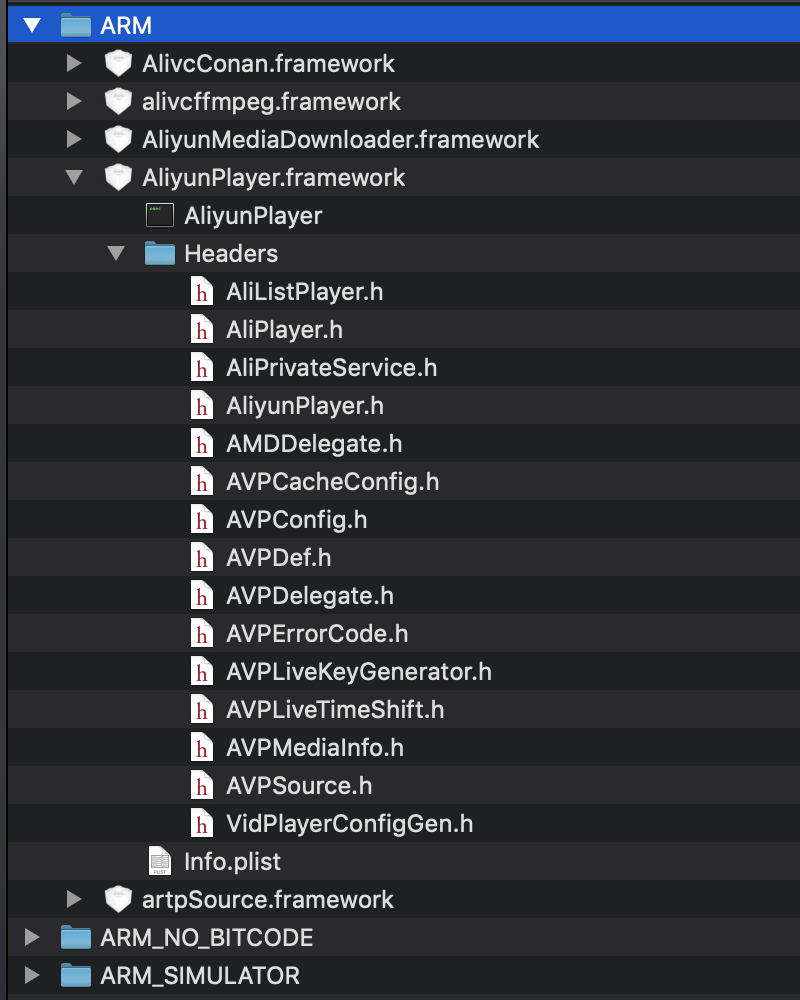
Task: Expand the ARM_SIMULATOR folder triangle
Action: tap(31, 975)
